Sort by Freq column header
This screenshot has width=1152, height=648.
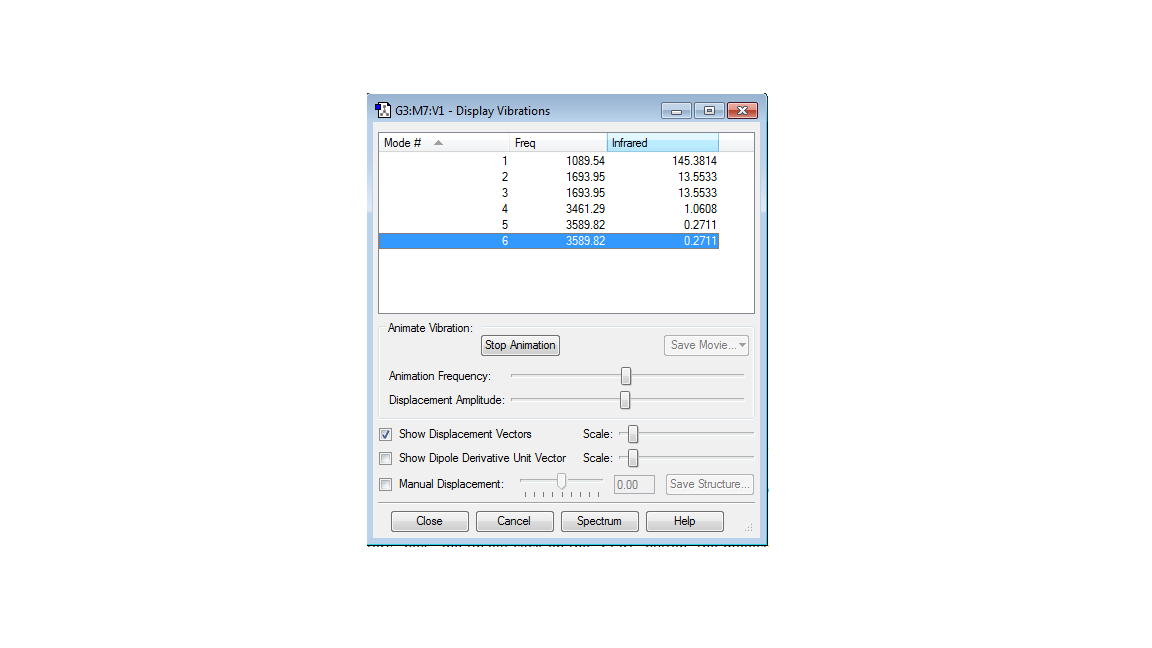coord(558,143)
